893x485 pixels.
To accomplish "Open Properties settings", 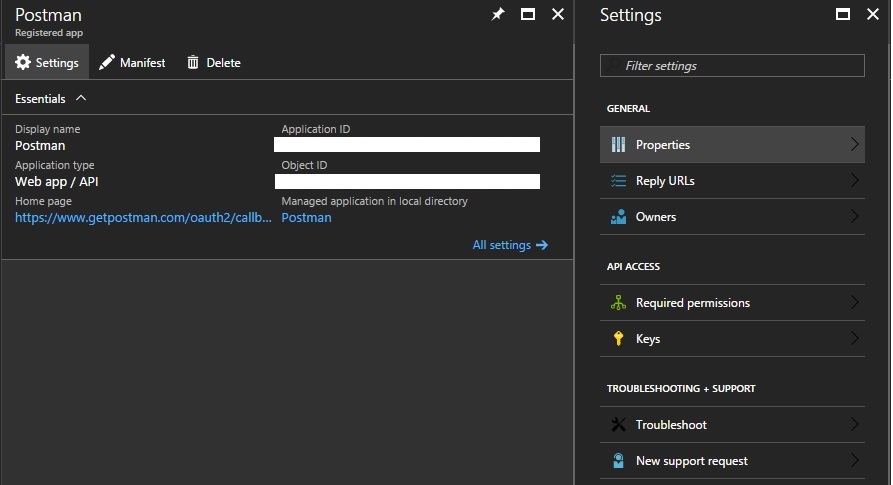I will pos(732,145).
